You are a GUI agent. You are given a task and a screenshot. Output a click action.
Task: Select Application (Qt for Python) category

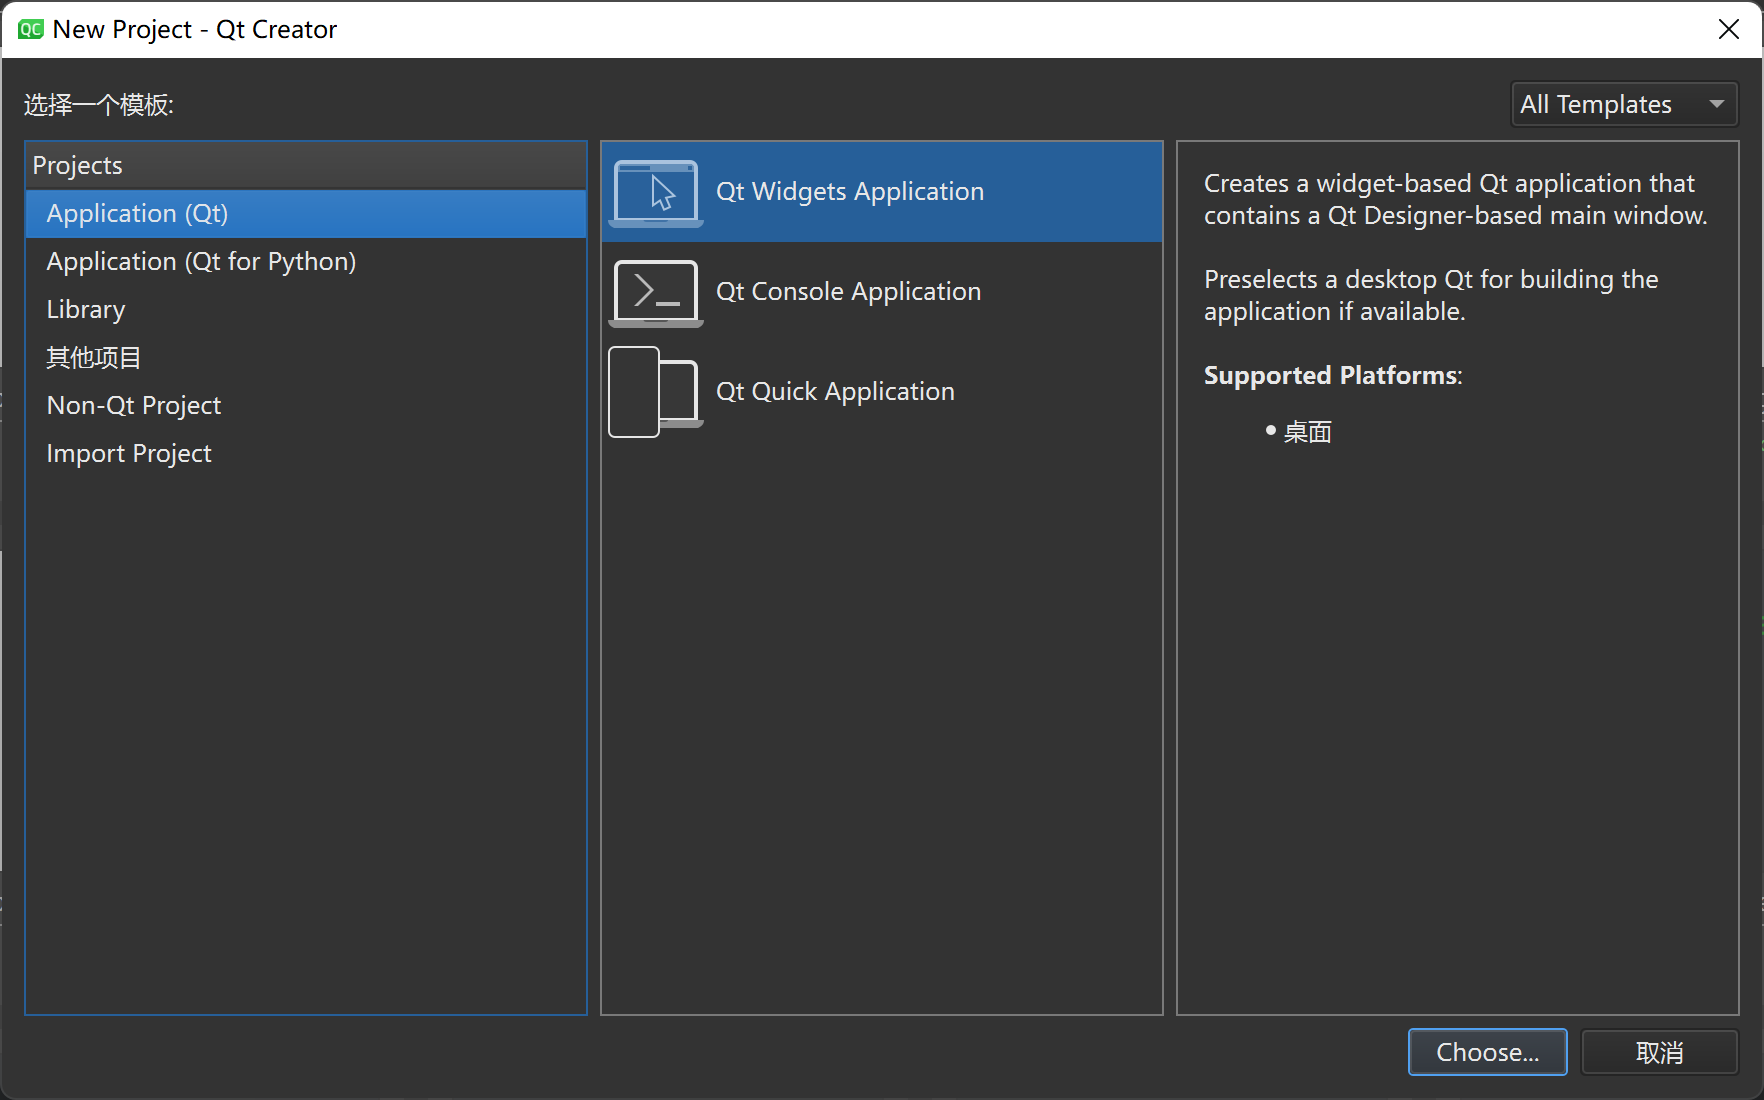(x=201, y=262)
